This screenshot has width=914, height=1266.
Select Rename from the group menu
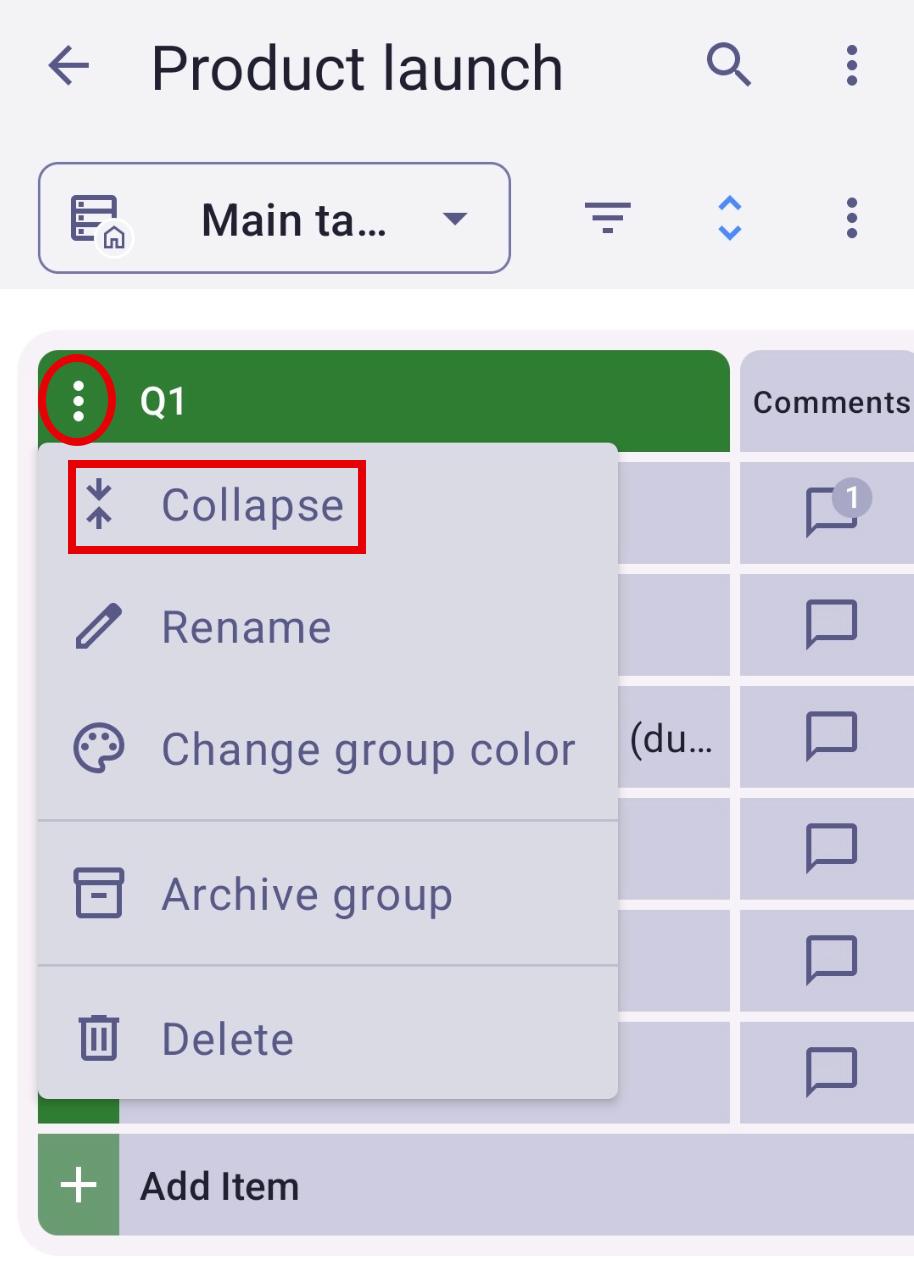click(246, 627)
